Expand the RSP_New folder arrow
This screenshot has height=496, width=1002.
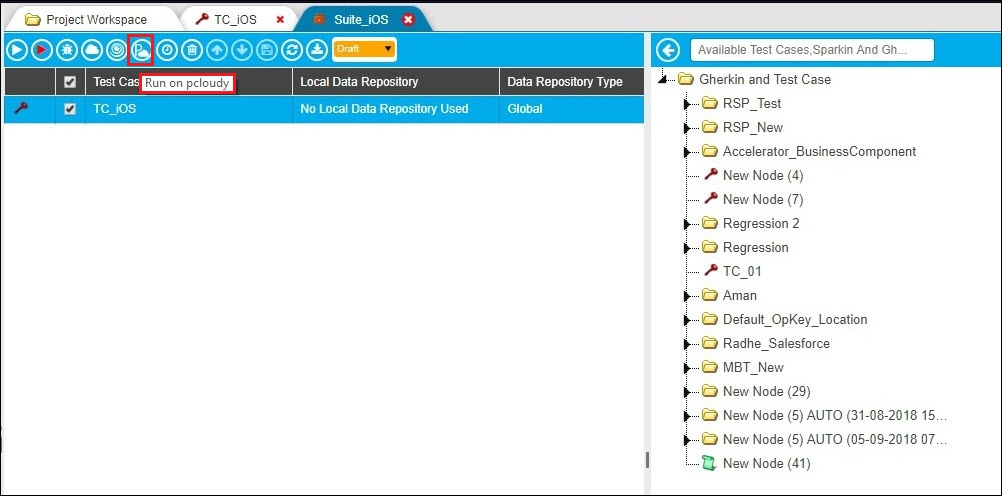[x=687, y=128]
